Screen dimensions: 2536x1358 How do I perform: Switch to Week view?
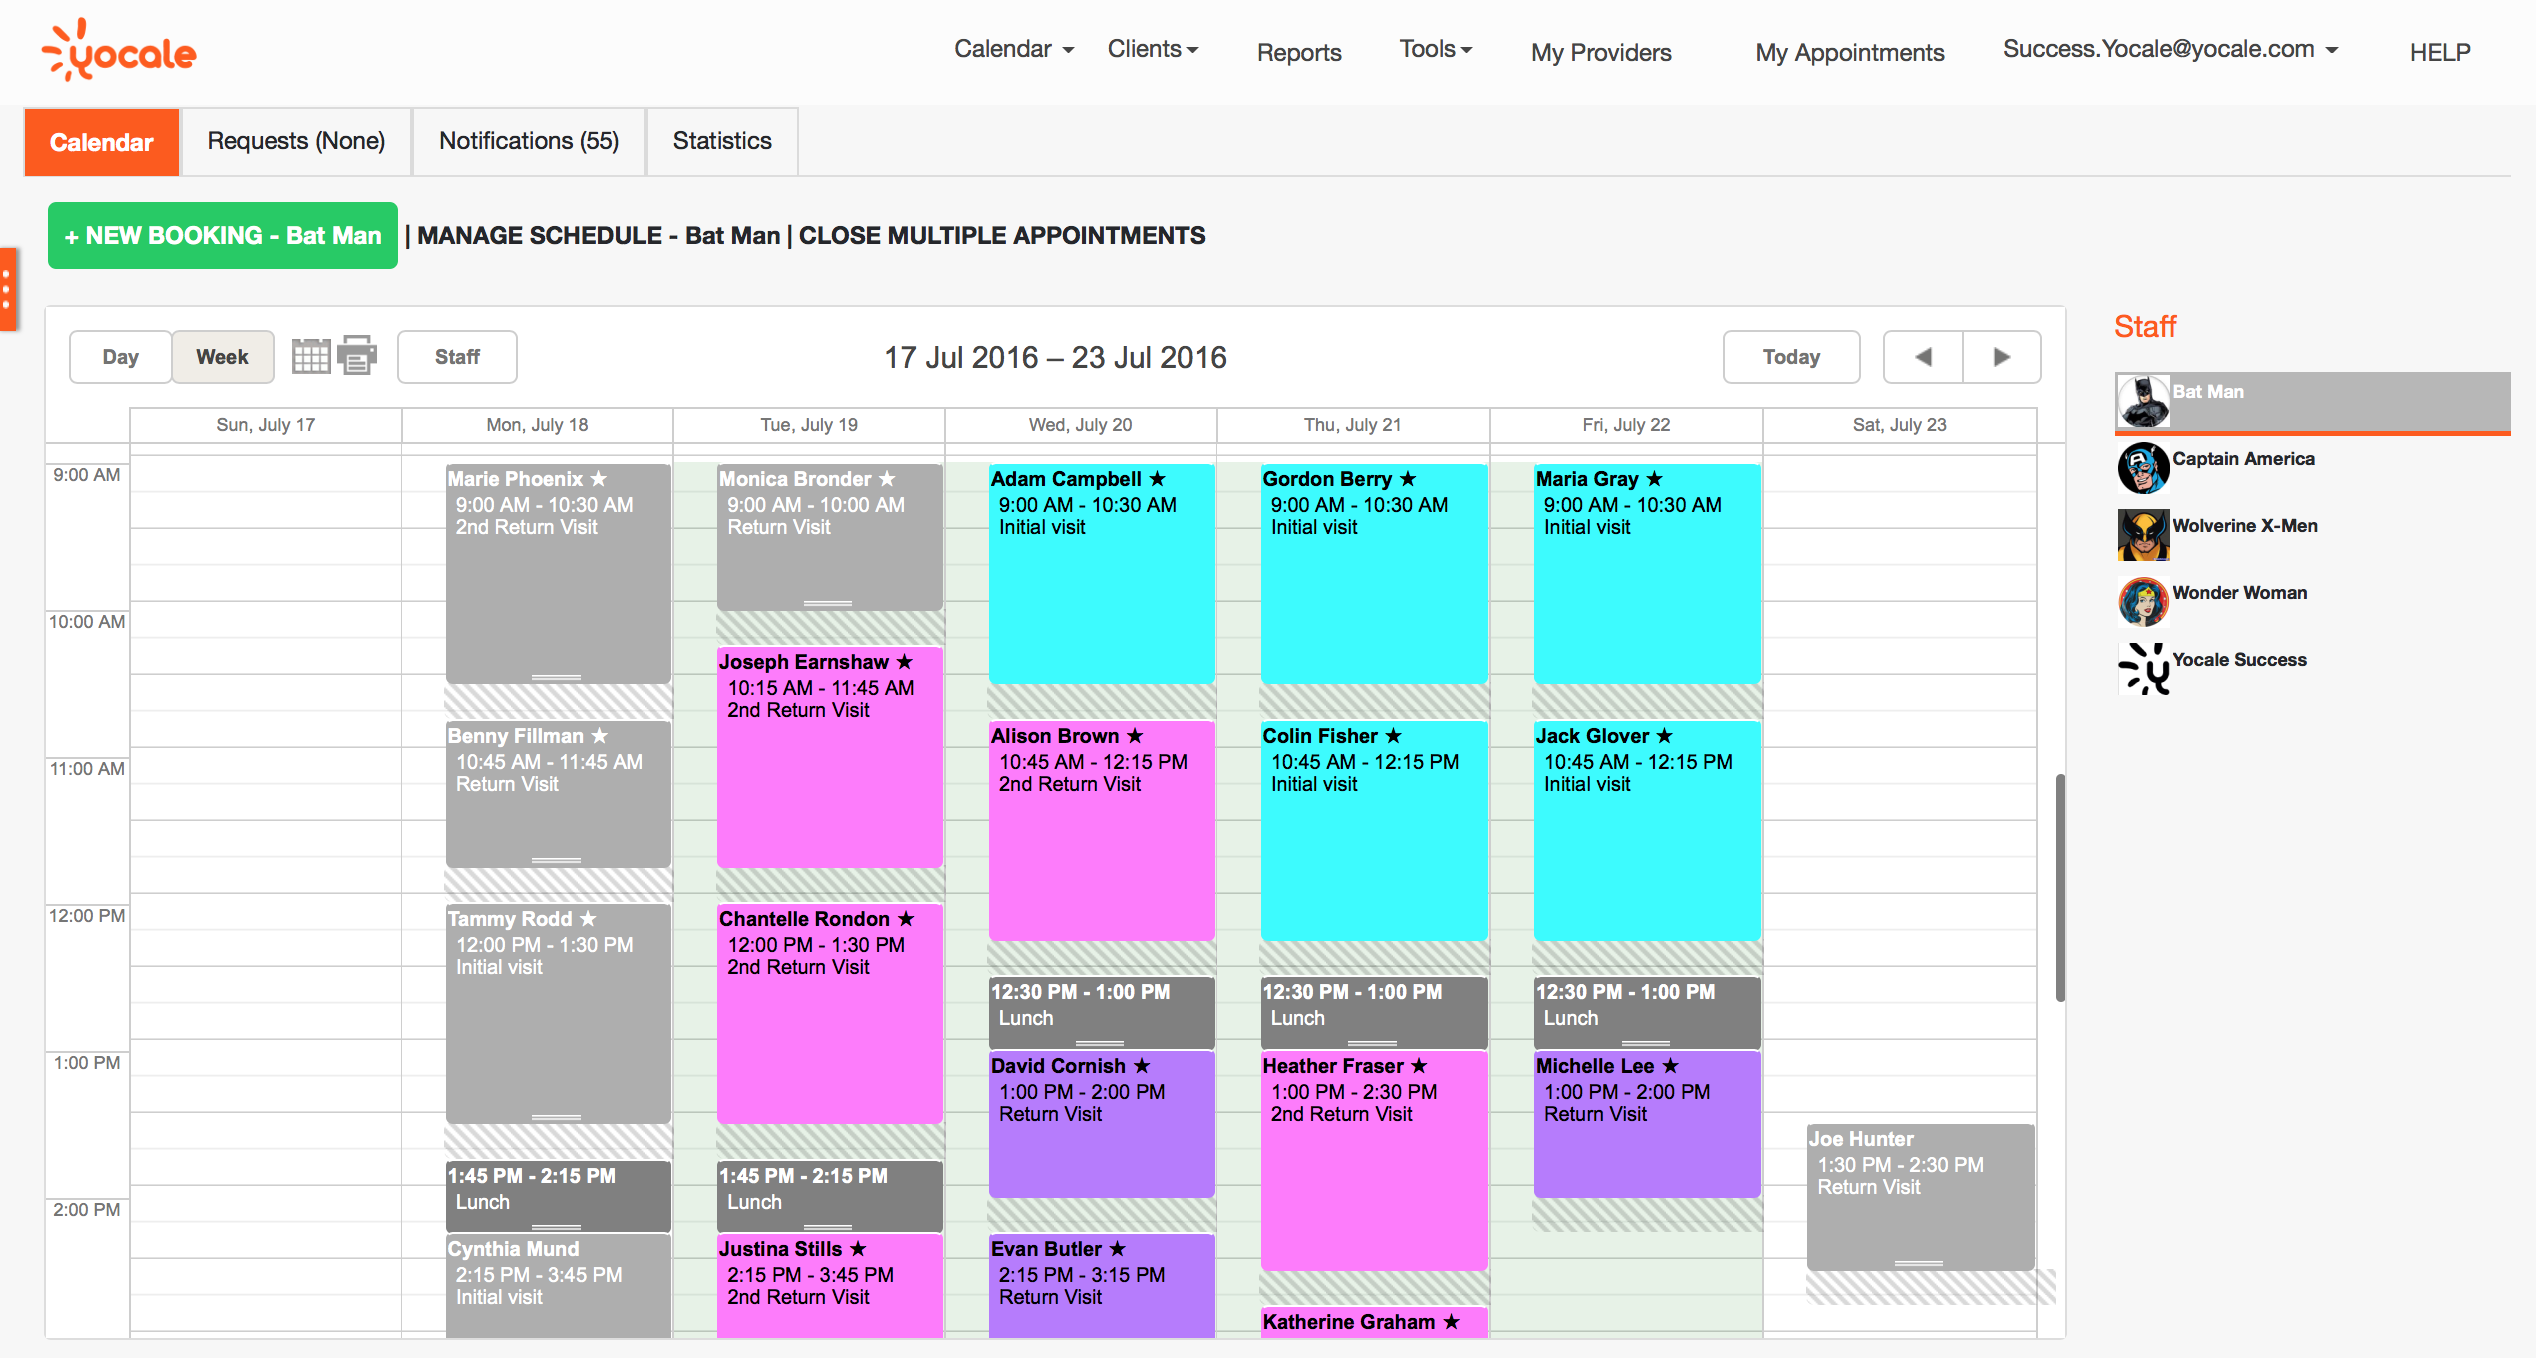(x=222, y=357)
